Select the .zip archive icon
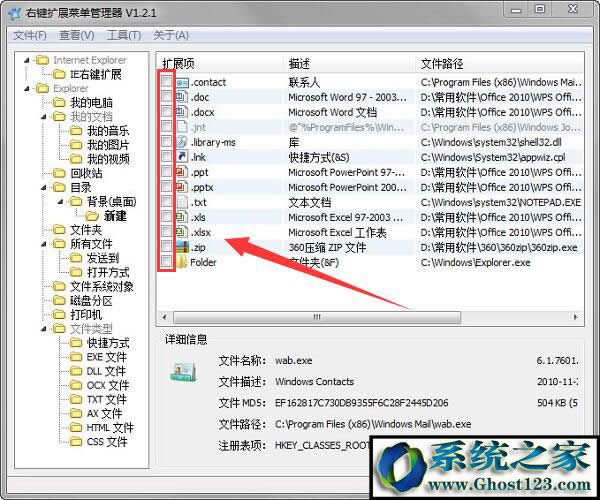The width and height of the screenshot is (600, 500). (181, 247)
